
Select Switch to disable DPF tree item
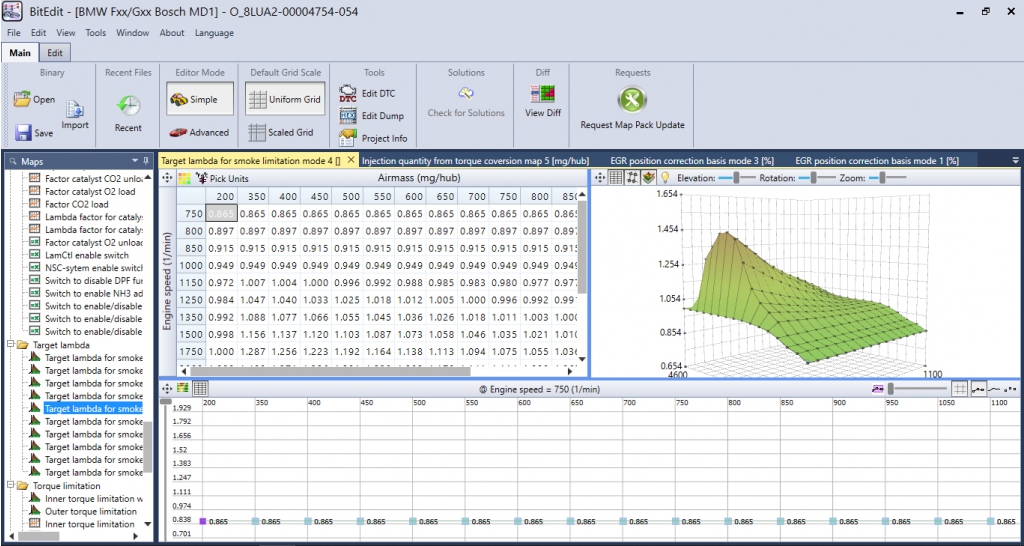coord(93,281)
